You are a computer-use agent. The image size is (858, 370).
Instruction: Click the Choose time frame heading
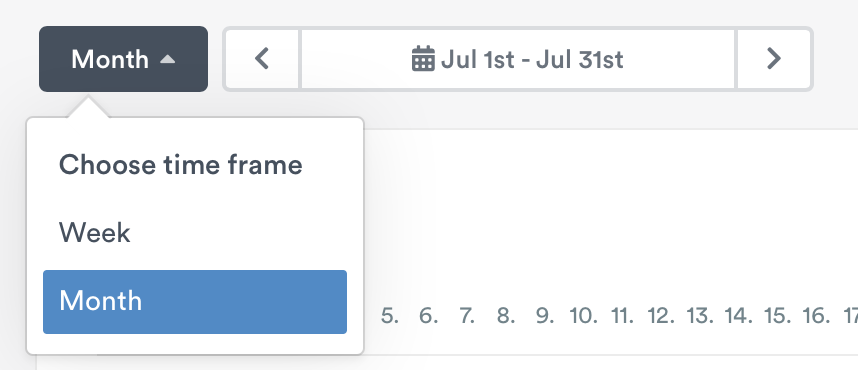pyautogui.click(x=181, y=165)
